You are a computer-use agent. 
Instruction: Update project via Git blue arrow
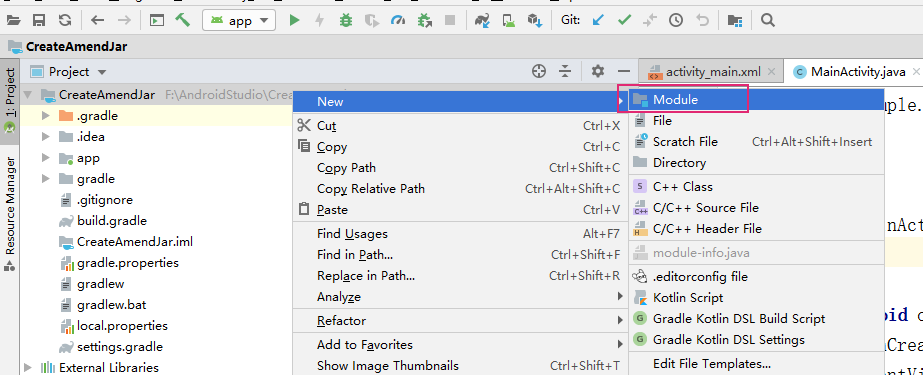coord(598,21)
